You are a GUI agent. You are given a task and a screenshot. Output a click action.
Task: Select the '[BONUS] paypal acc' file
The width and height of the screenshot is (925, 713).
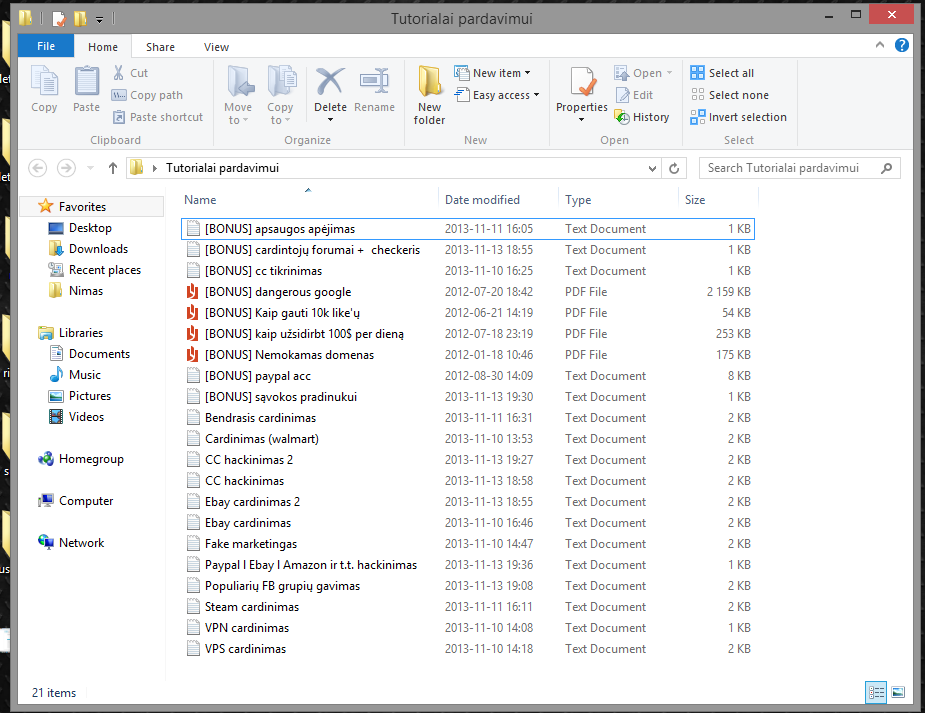(468, 376)
